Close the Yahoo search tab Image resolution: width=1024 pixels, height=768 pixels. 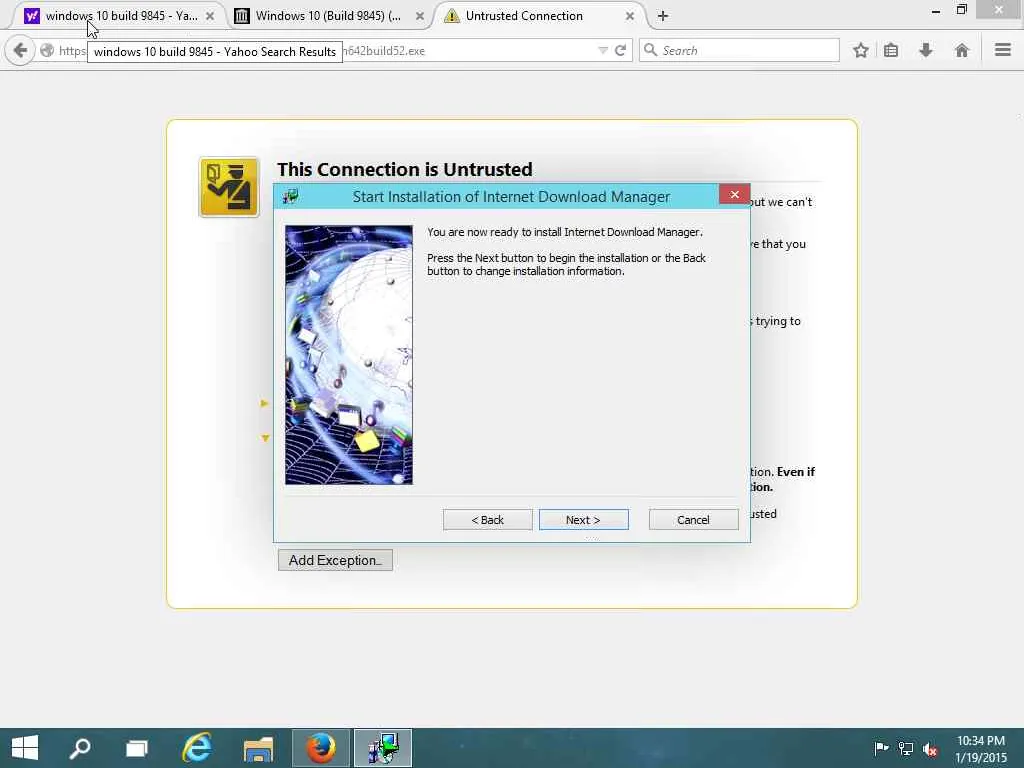(210, 16)
